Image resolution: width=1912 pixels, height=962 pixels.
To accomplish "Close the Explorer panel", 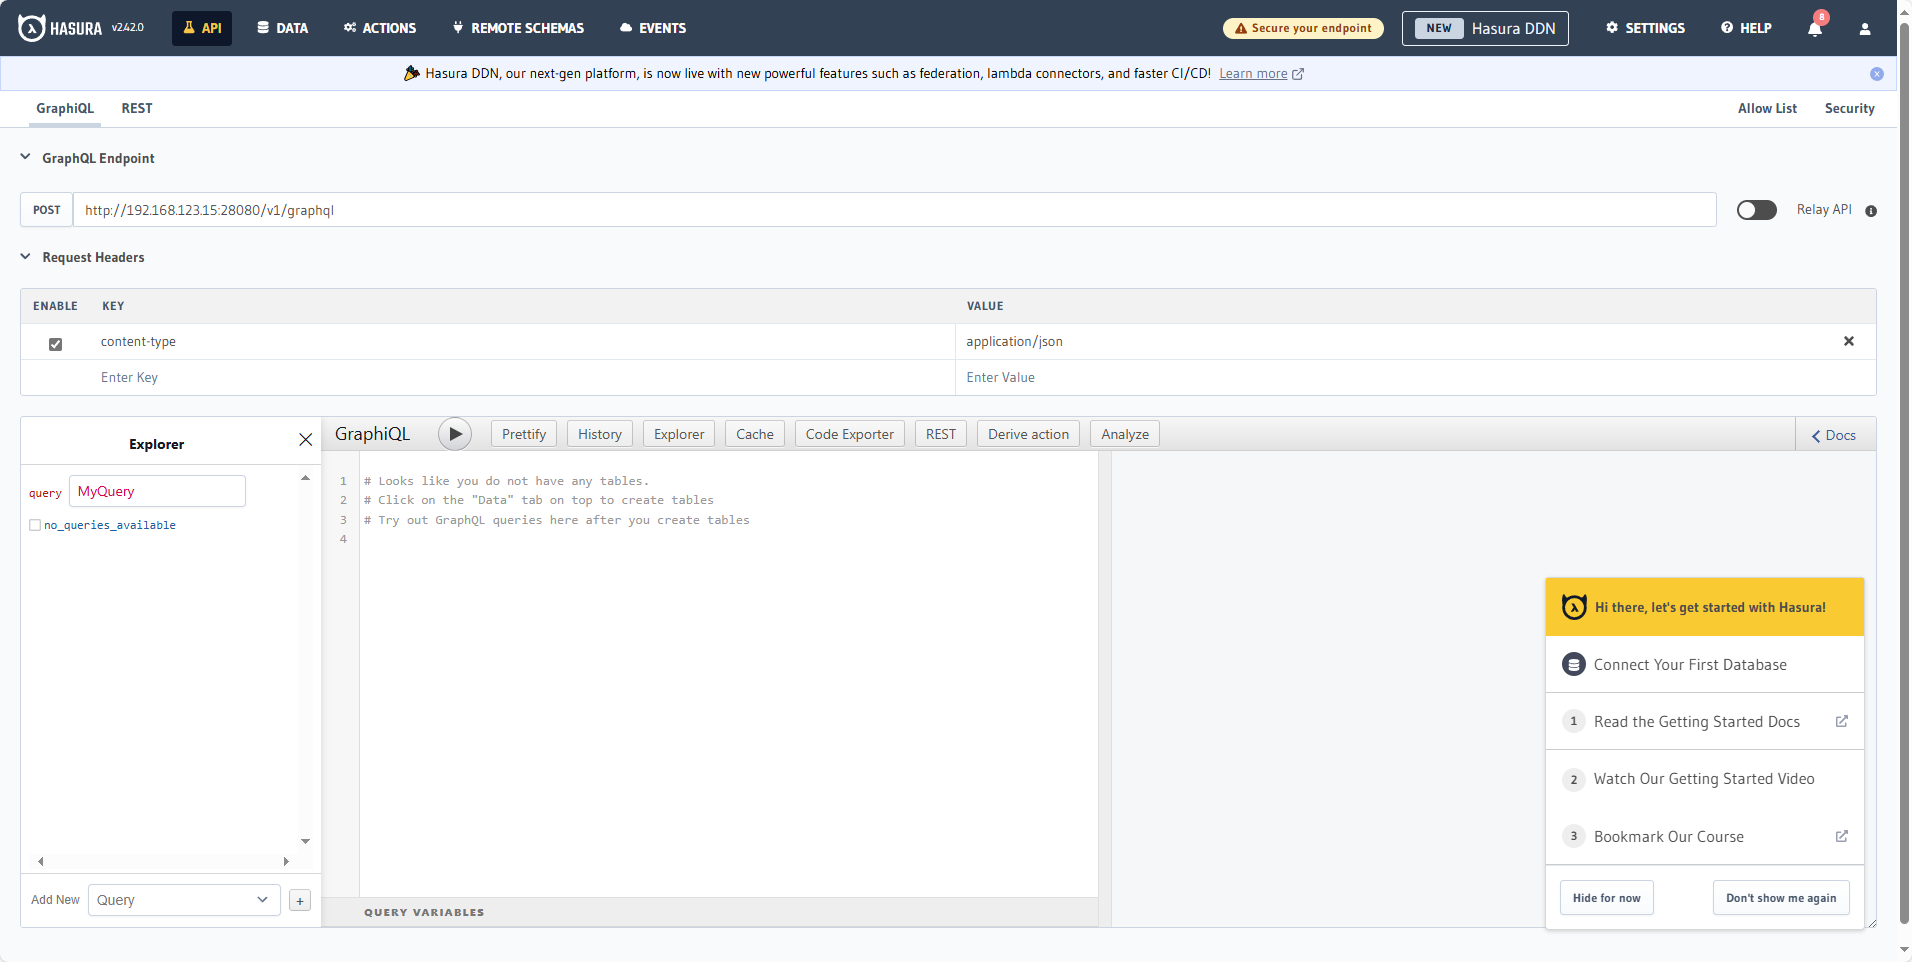I will pos(306,440).
